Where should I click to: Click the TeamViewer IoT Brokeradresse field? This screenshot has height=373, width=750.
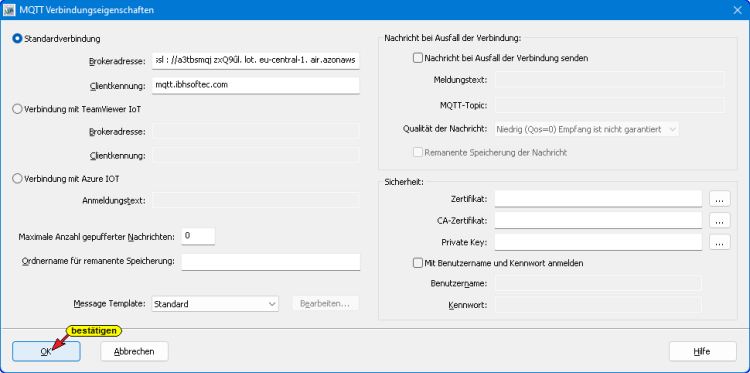tap(256, 132)
